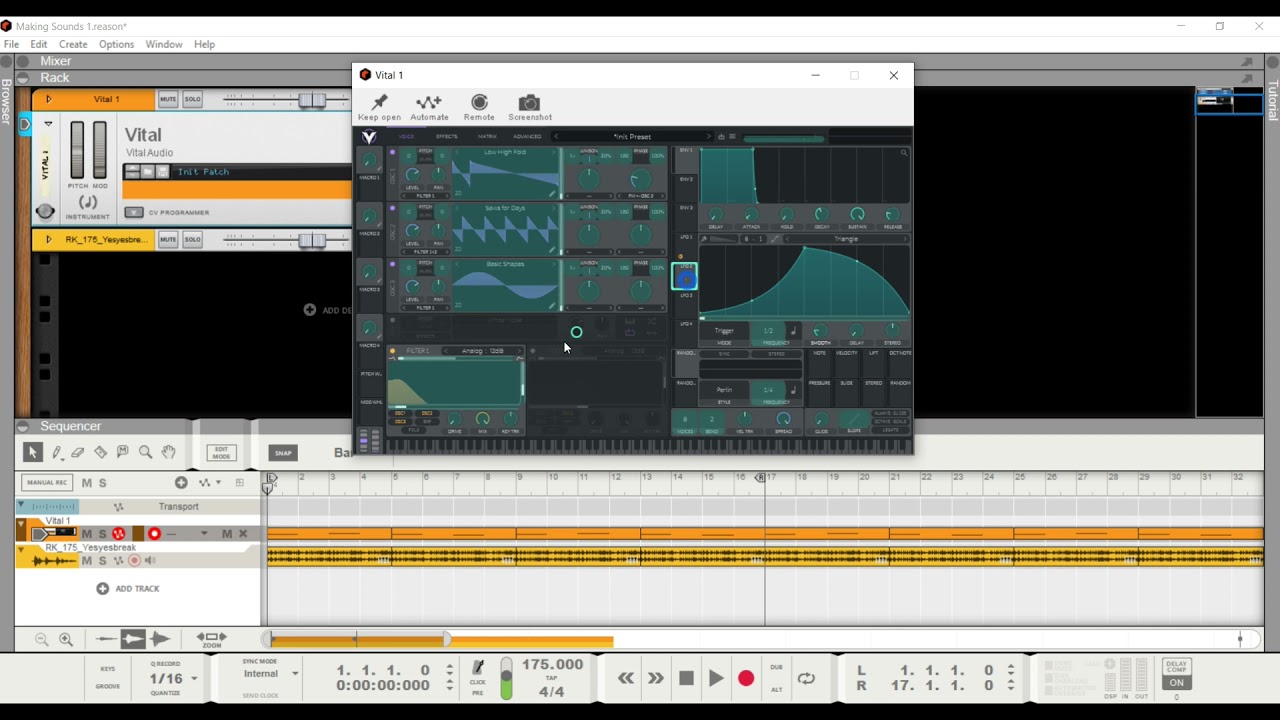Mute the RK_175_Yesyesbreak rack channel
This screenshot has height=720, width=1280.
click(x=168, y=239)
